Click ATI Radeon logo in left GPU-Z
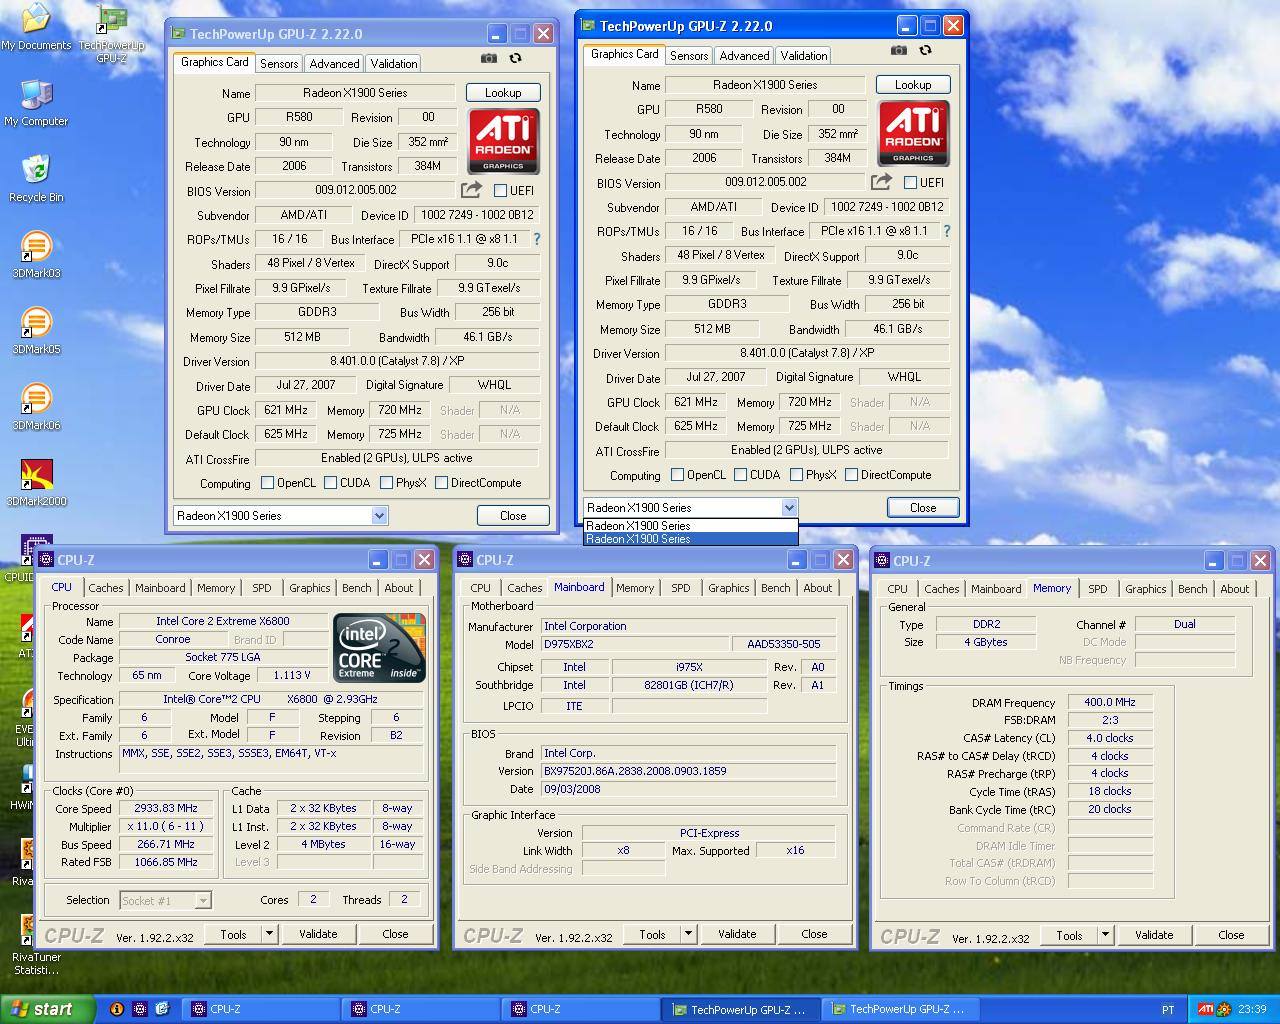 (x=503, y=141)
